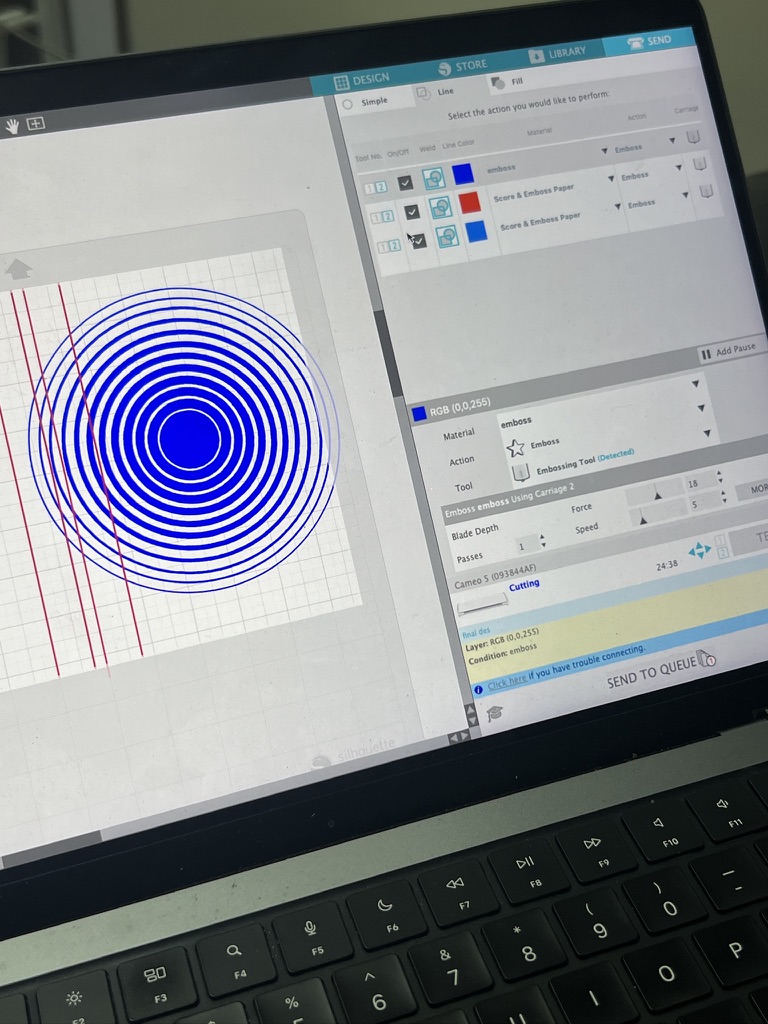Toggle the checkbox in the red line row
The height and width of the screenshot is (1024, 768).
click(x=412, y=212)
